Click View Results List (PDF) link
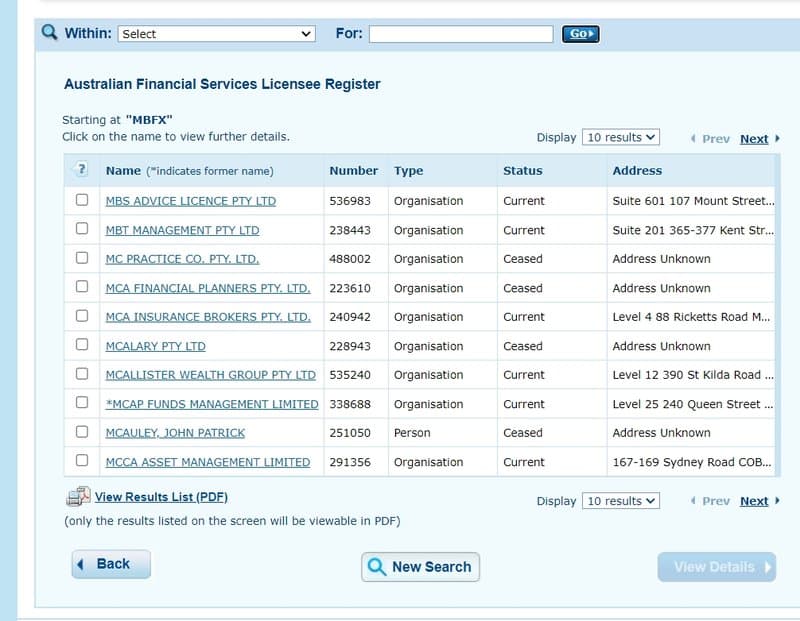 coord(161,497)
